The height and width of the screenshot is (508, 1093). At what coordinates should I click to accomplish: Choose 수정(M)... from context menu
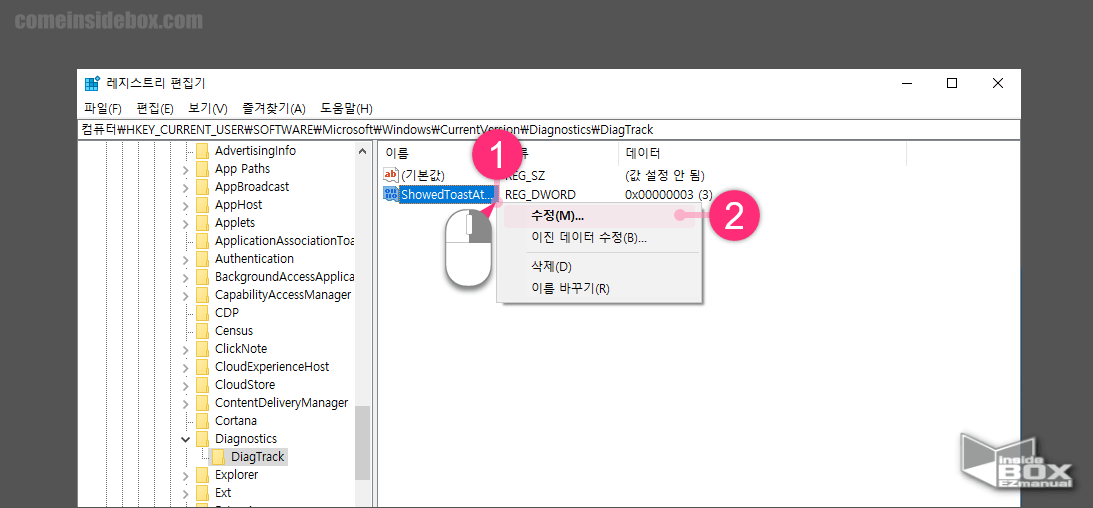558,217
